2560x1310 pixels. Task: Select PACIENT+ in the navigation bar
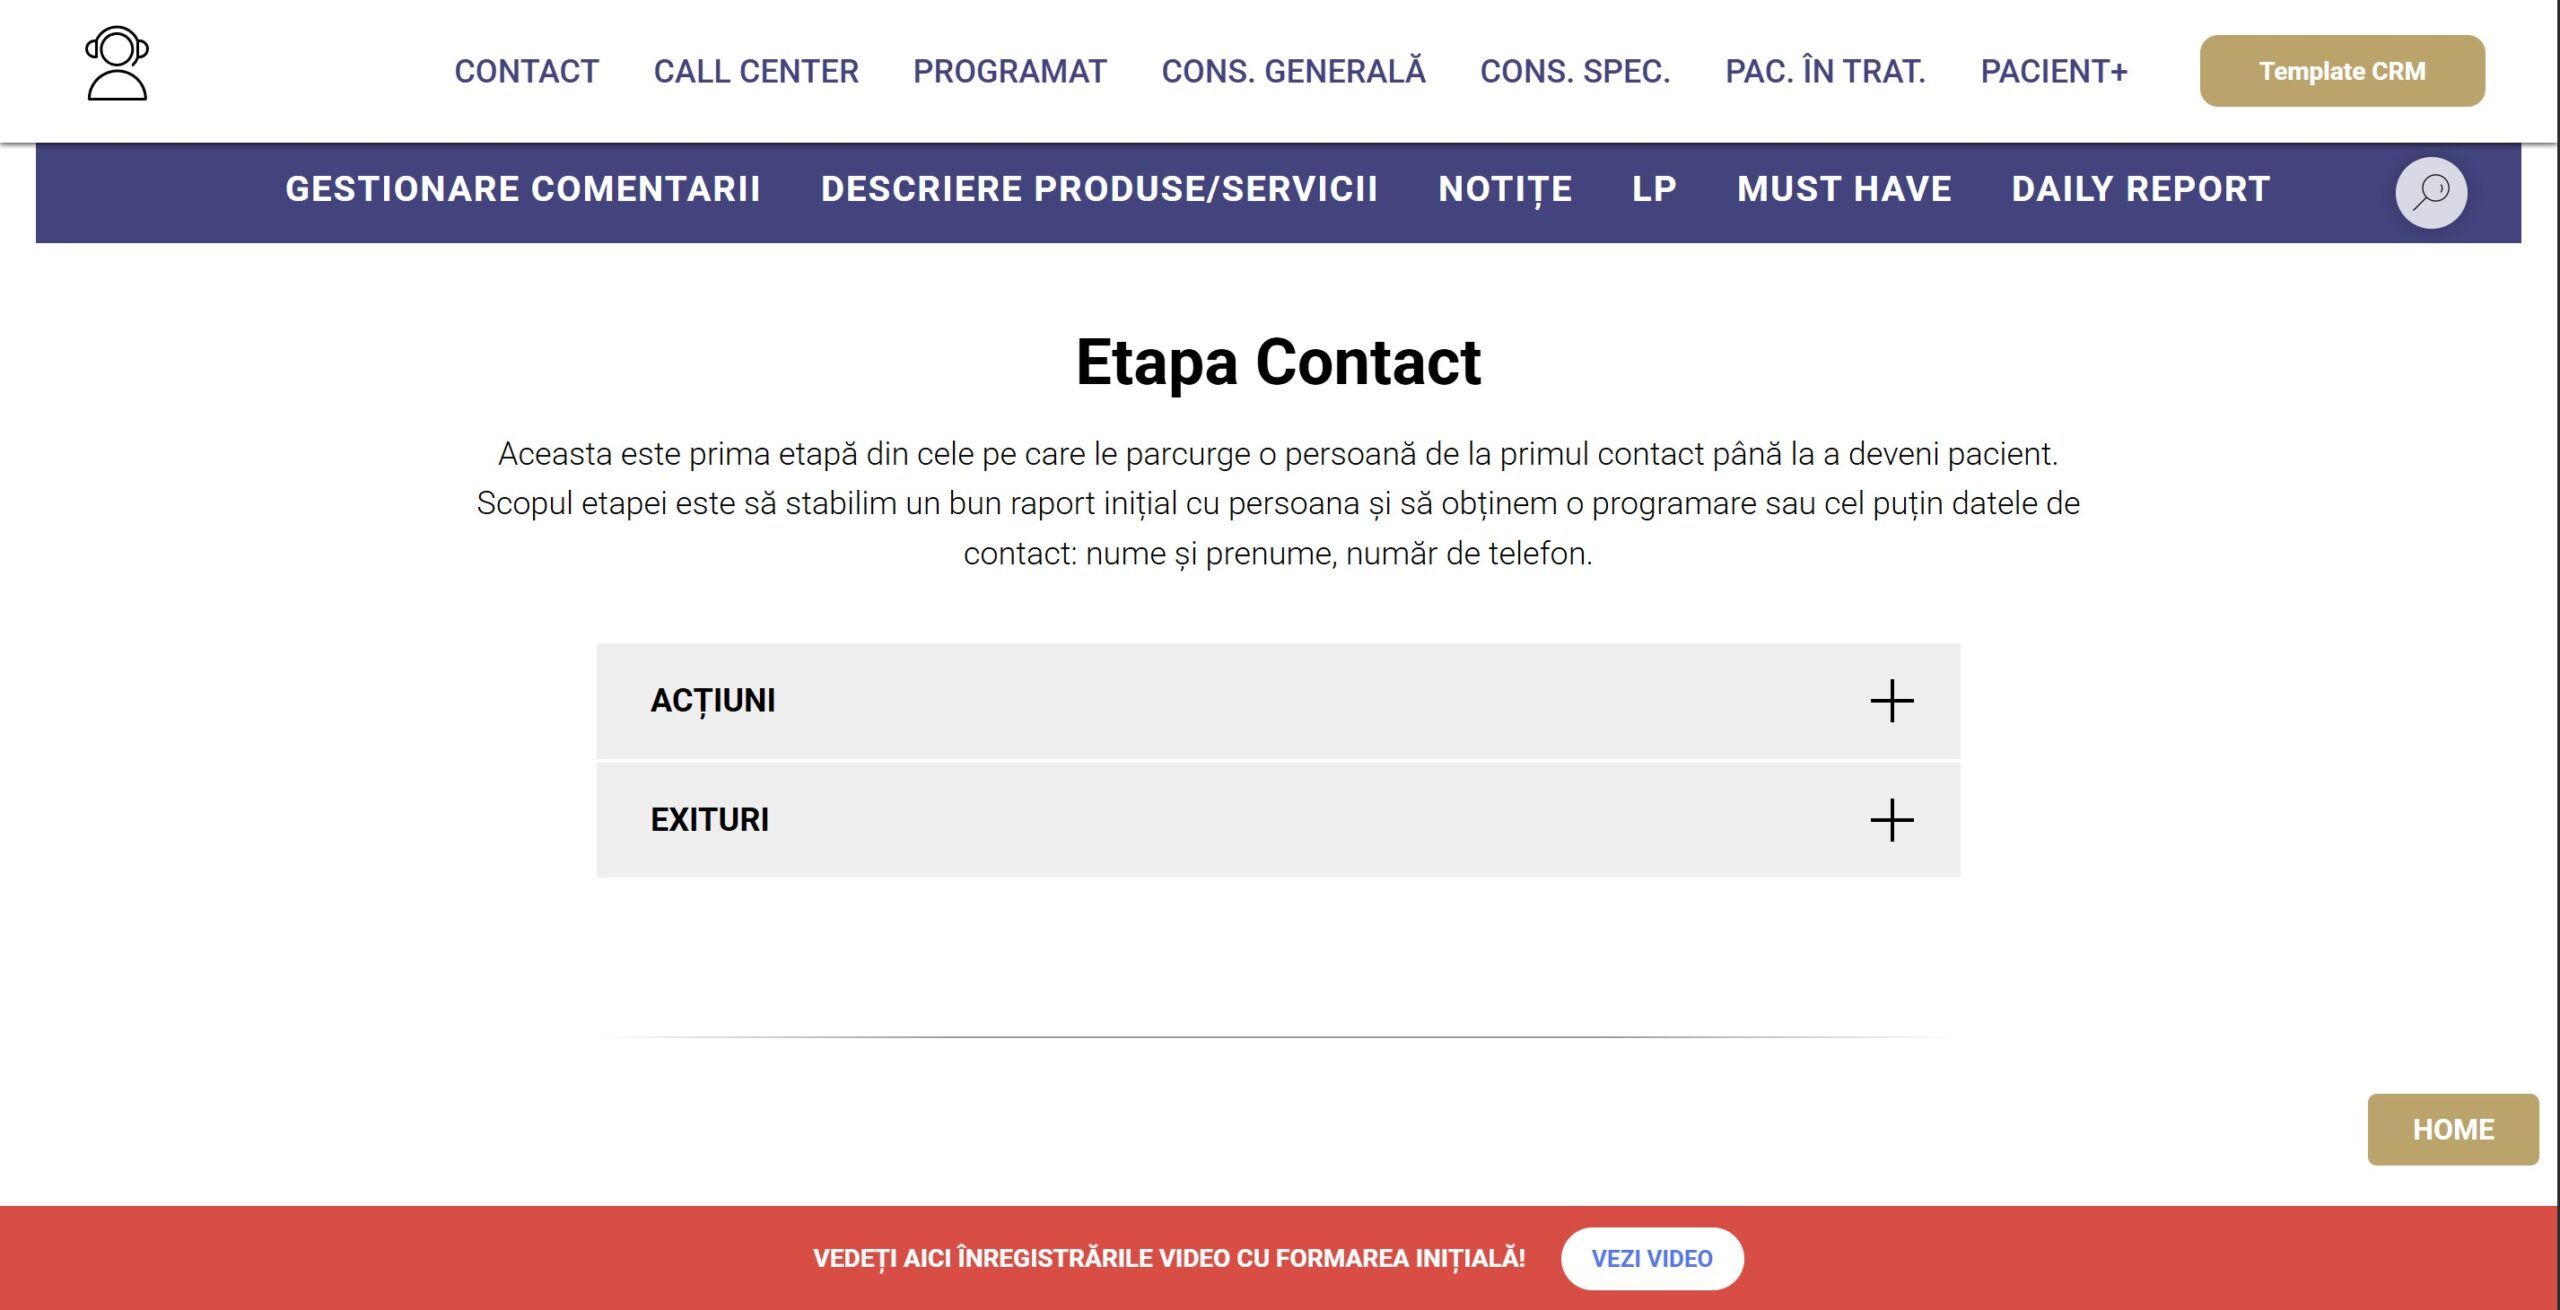click(x=2054, y=71)
